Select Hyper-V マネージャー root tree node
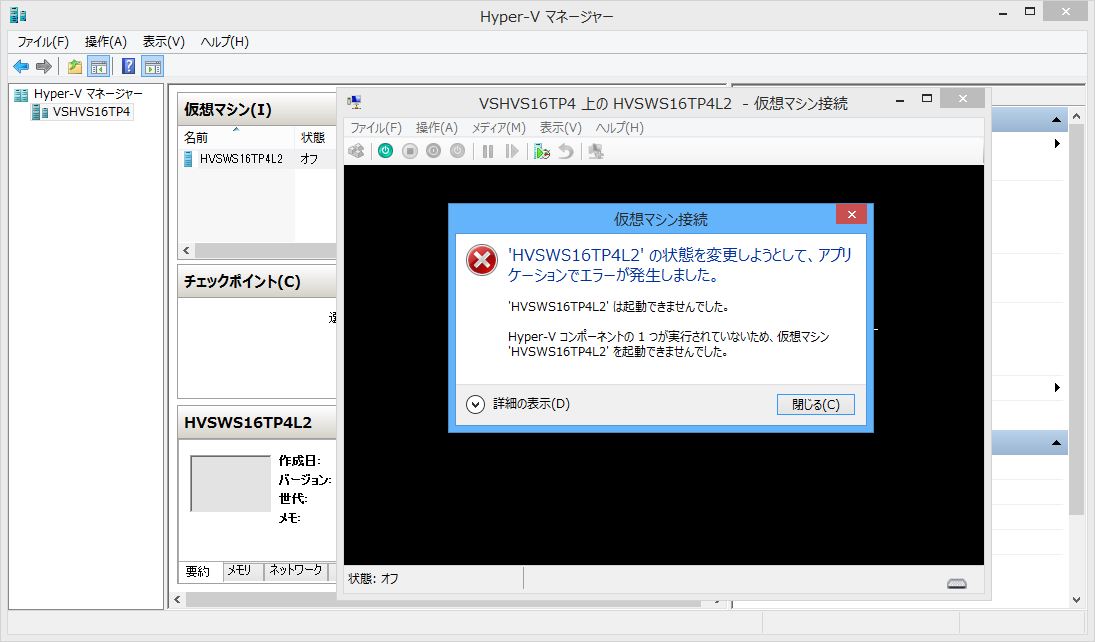 88,94
